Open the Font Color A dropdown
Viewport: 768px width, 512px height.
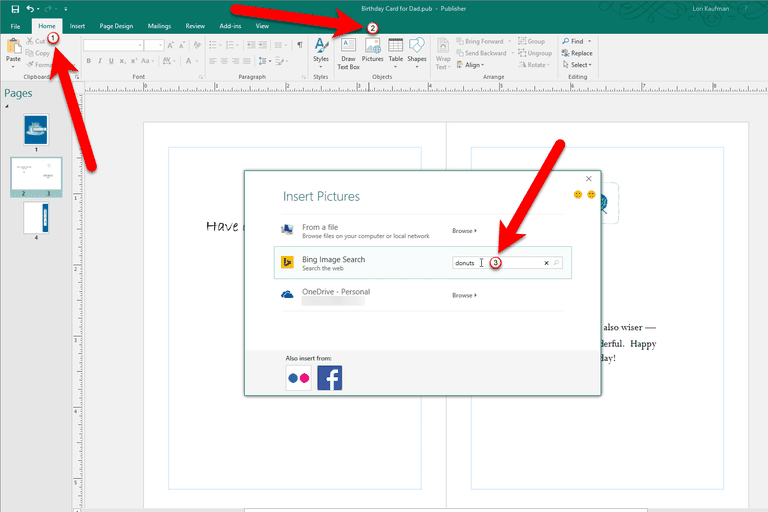coord(192,61)
